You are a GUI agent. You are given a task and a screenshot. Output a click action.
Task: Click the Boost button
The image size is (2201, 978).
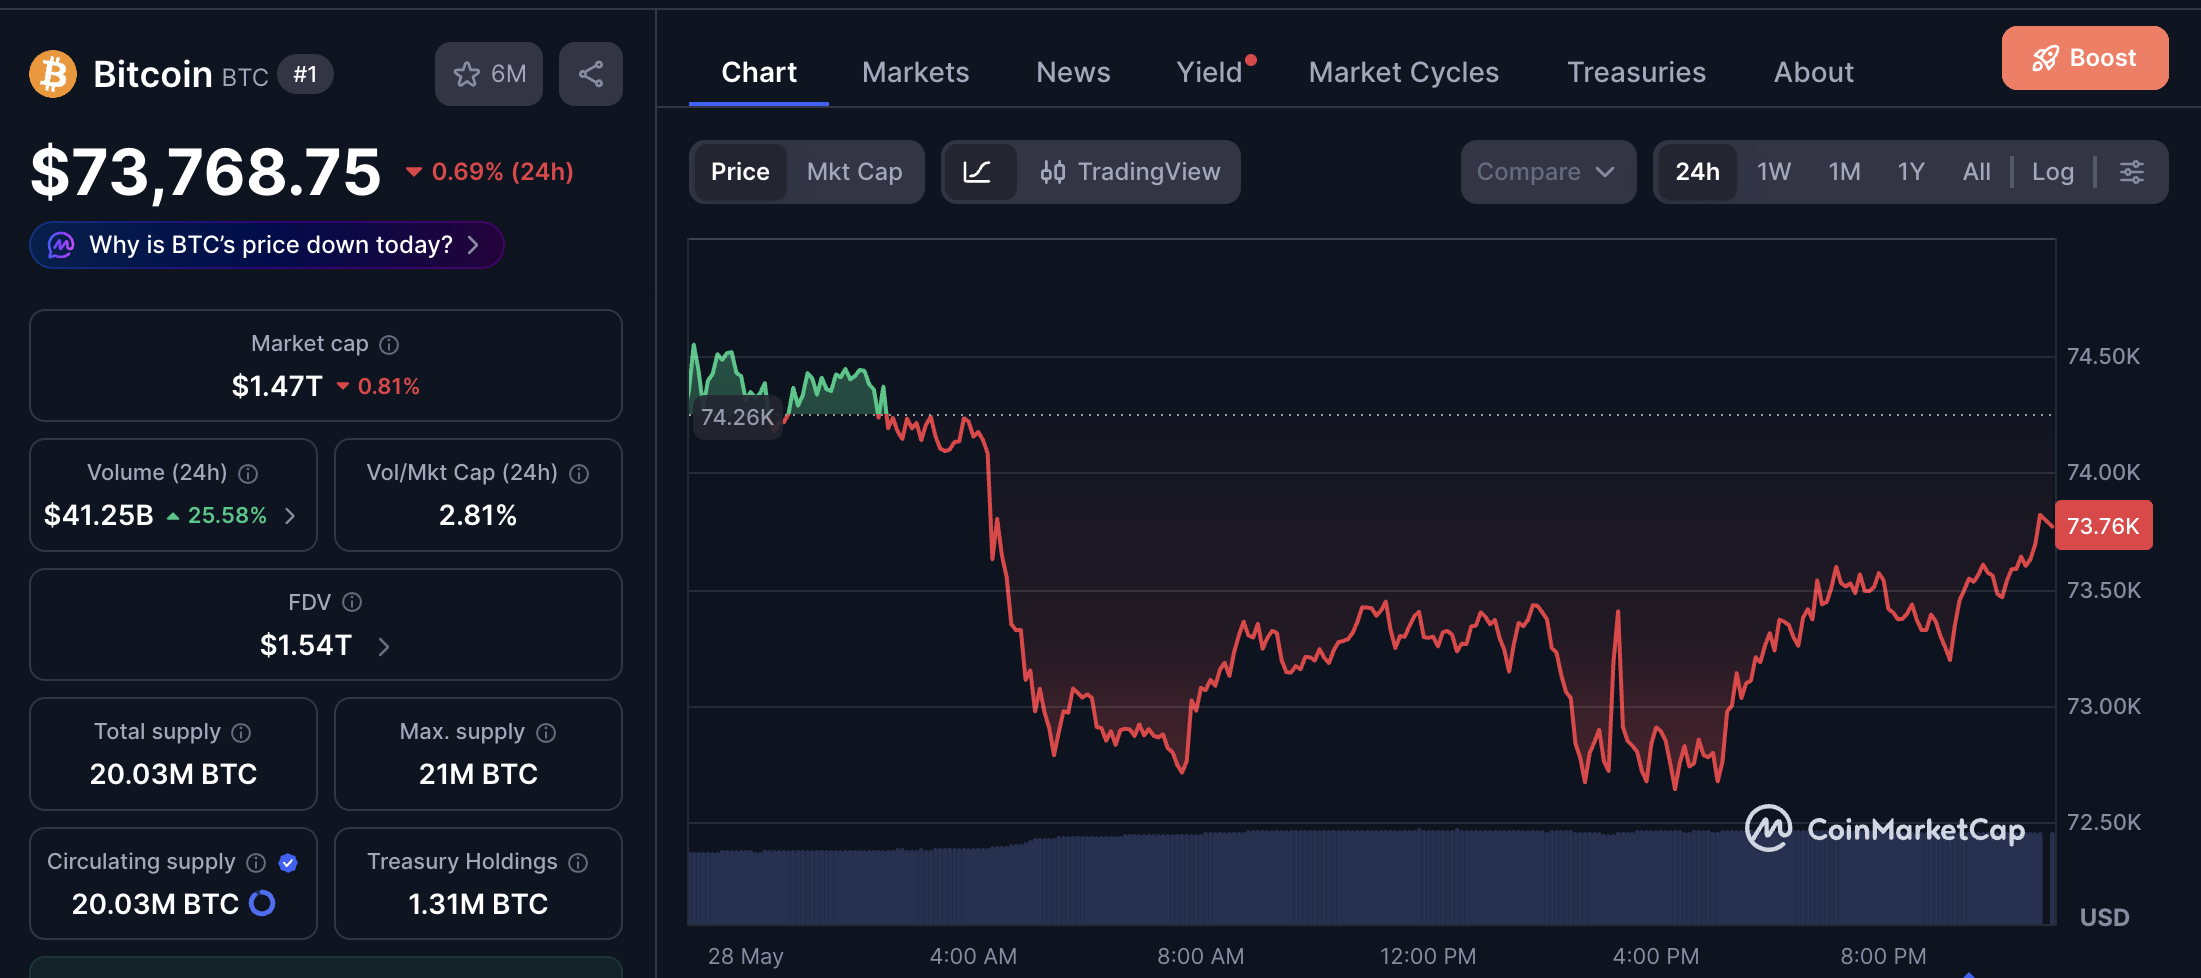(x=2085, y=58)
